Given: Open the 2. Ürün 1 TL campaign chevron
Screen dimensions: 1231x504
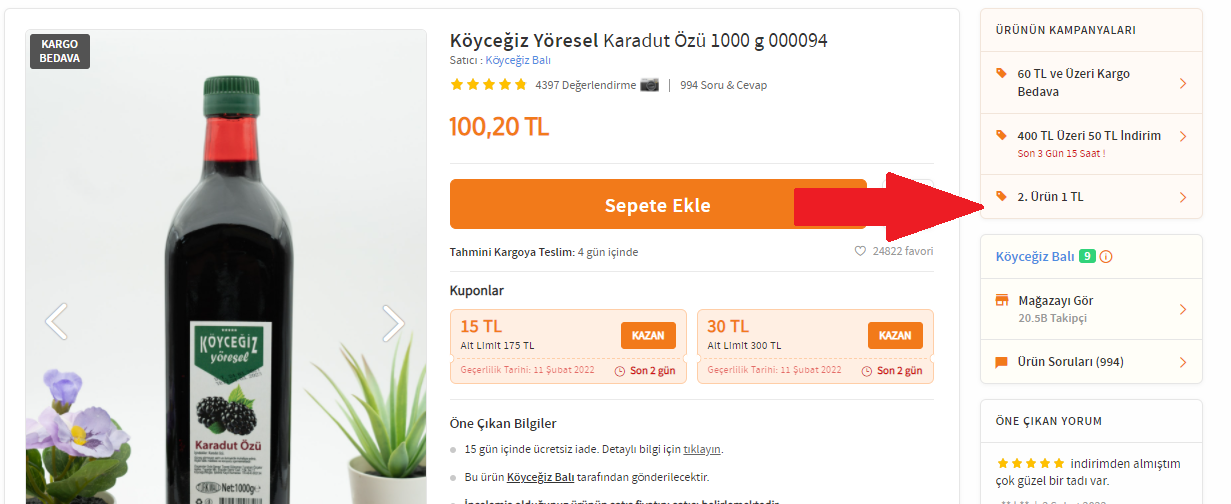Looking at the screenshot, I should (1183, 197).
